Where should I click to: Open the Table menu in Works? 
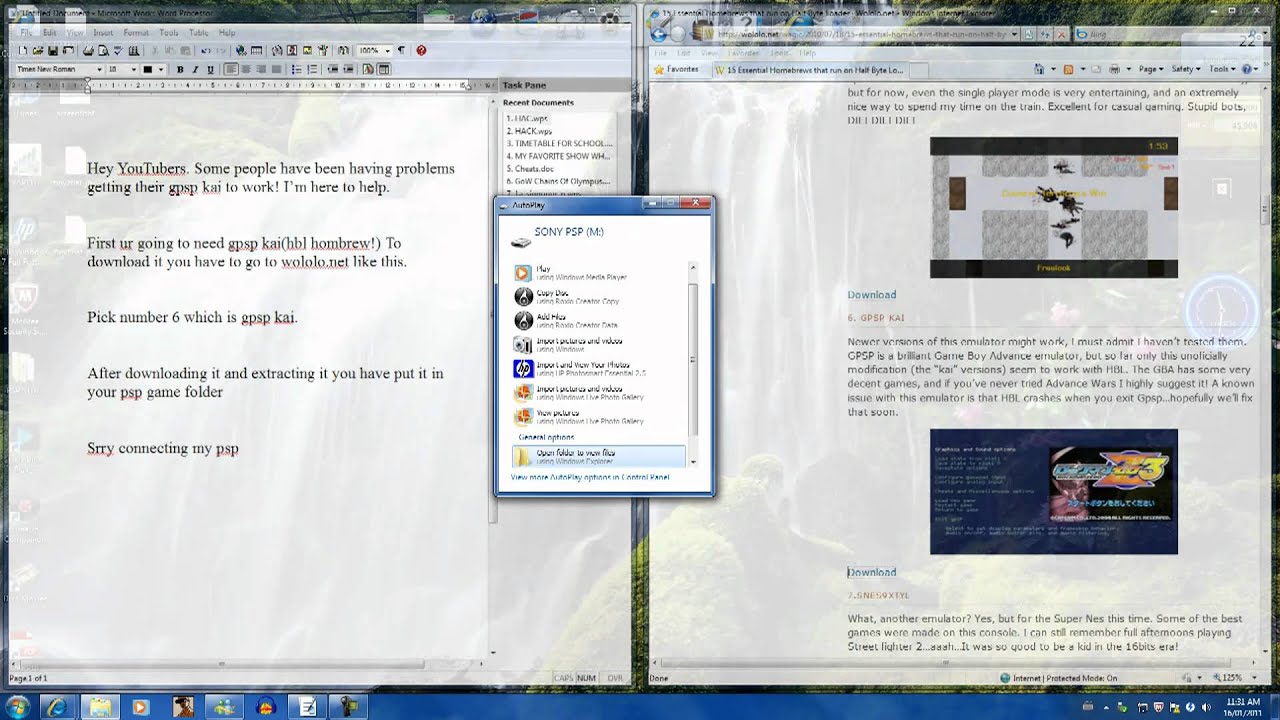pos(199,33)
